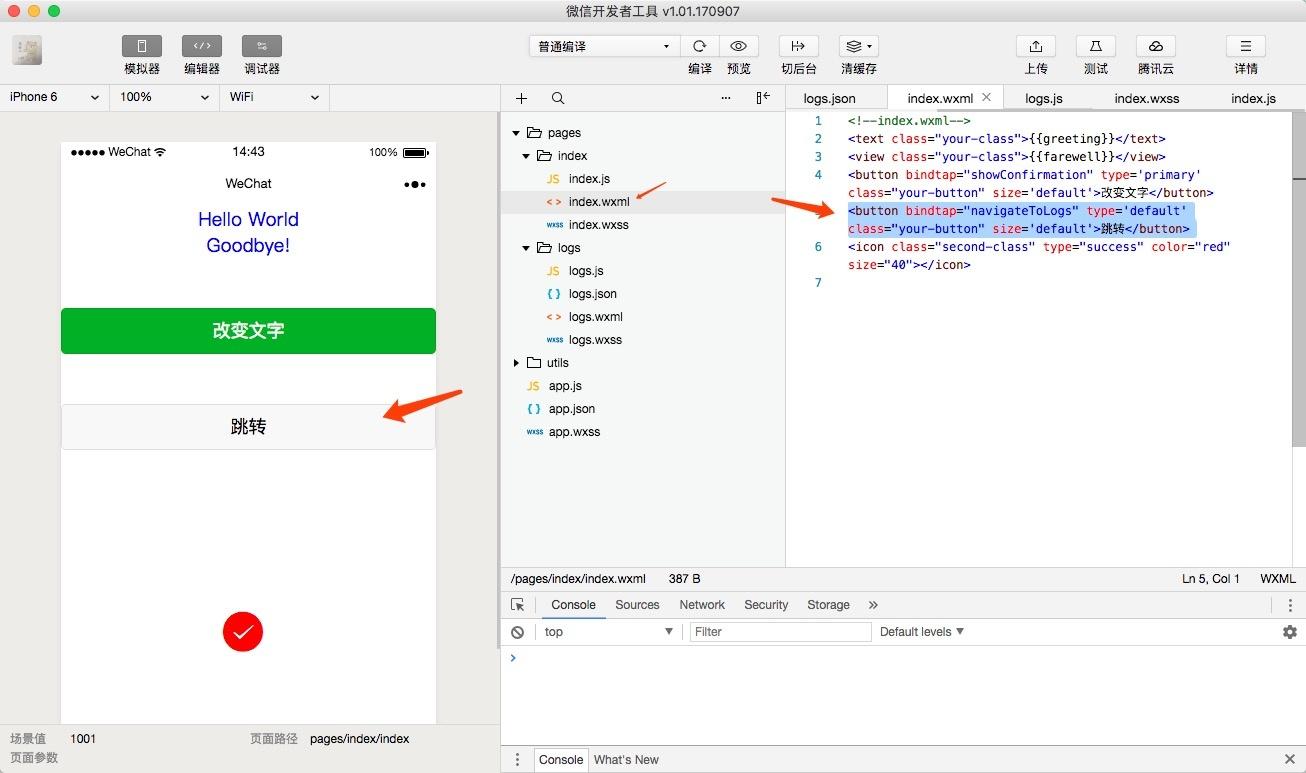1306x773 pixels.
Task: Click the background switch (切后台) icon
Action: coord(799,46)
